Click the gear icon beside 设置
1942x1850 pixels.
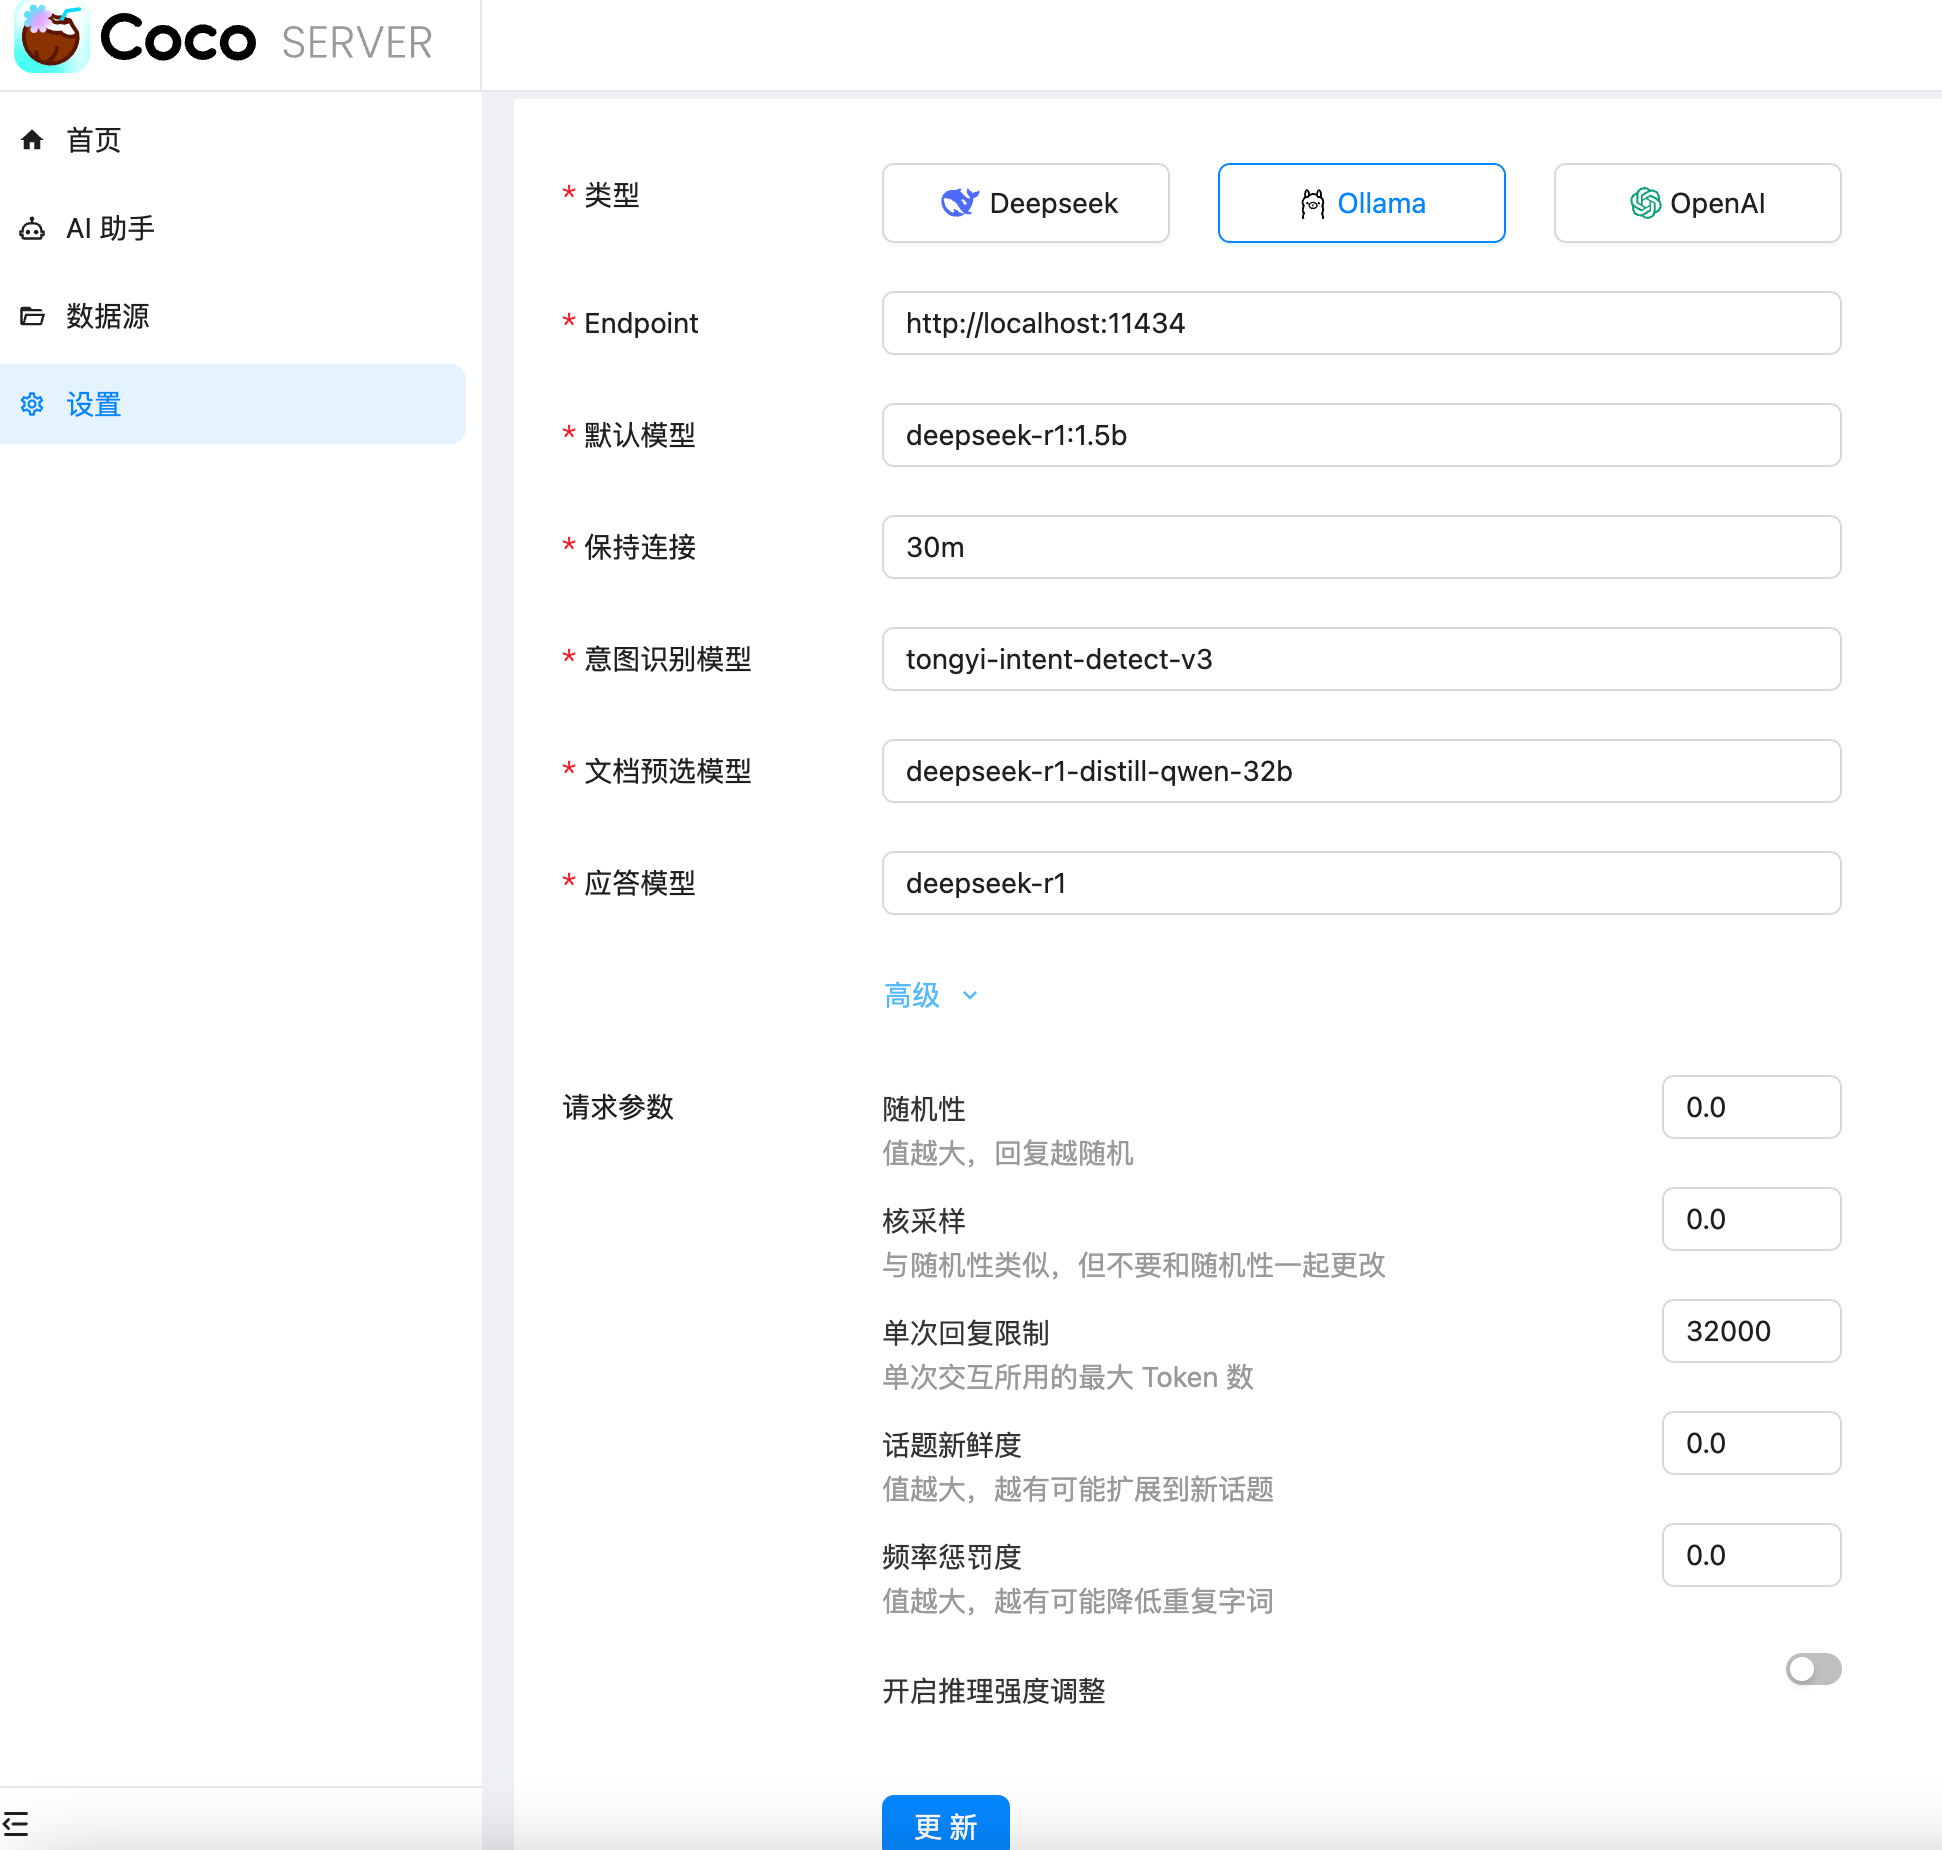pyautogui.click(x=32, y=404)
